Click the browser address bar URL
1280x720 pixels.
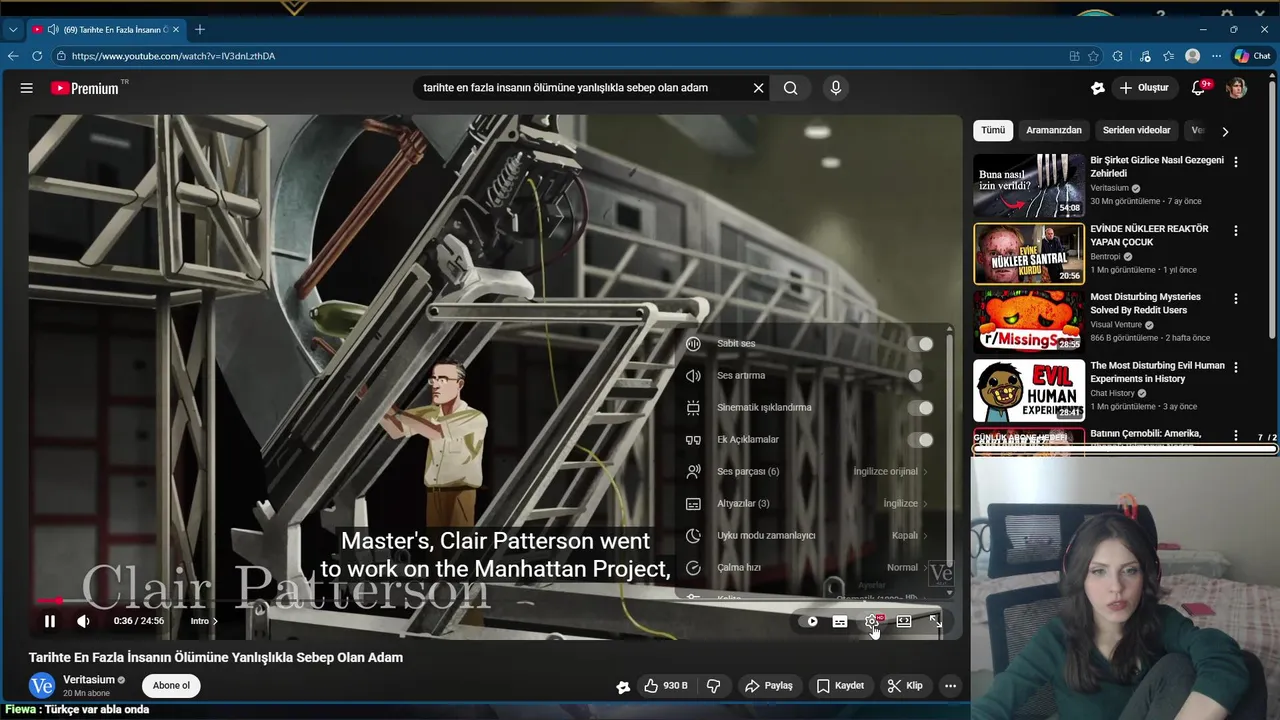coord(173,56)
